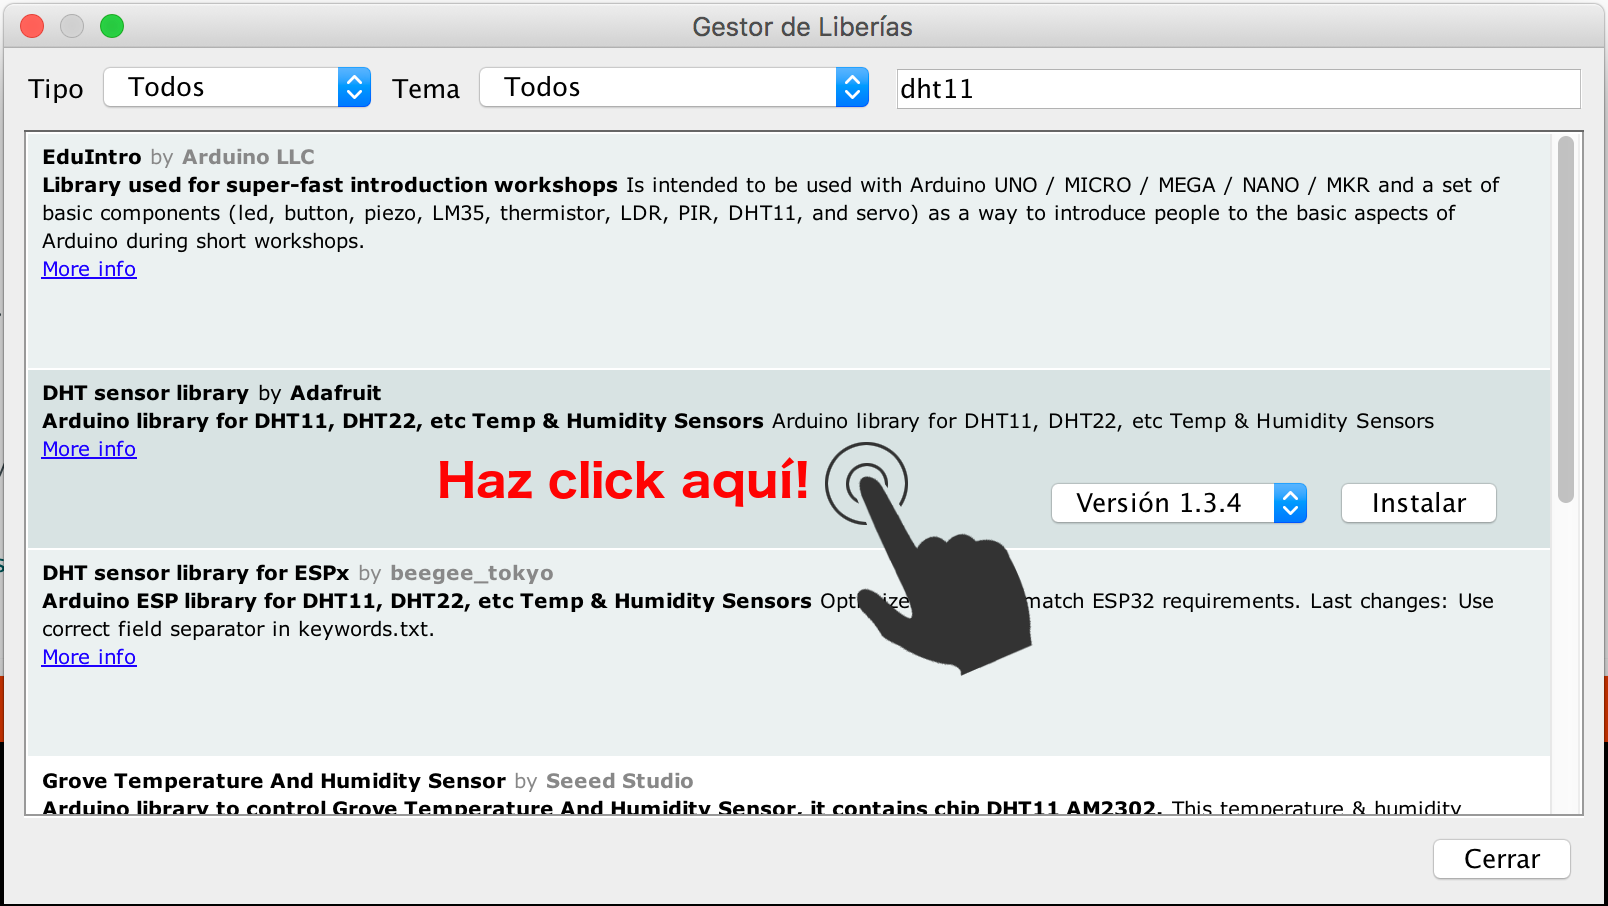Open the Tipo dropdown set to Todos
This screenshot has height=906, width=1608.
click(237, 87)
